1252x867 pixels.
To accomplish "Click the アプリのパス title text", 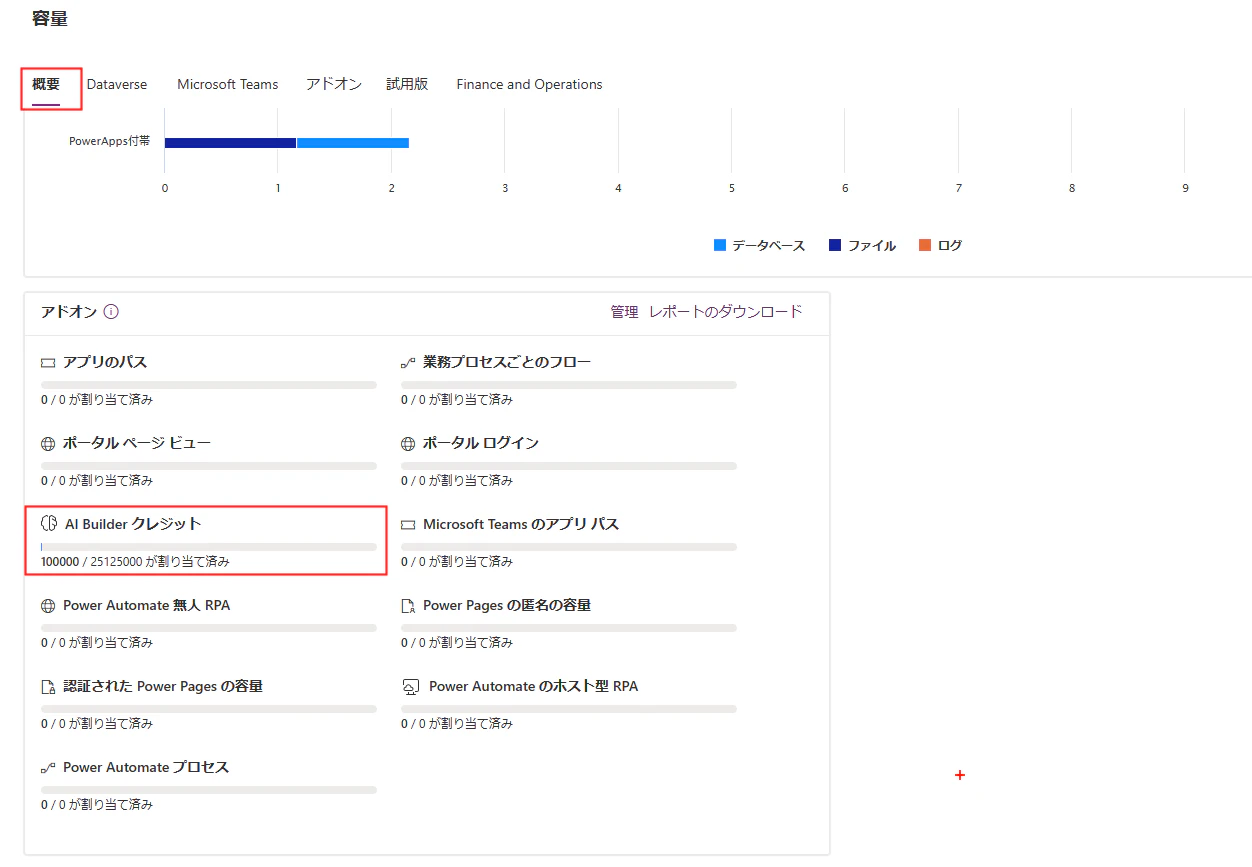I will click(x=105, y=362).
